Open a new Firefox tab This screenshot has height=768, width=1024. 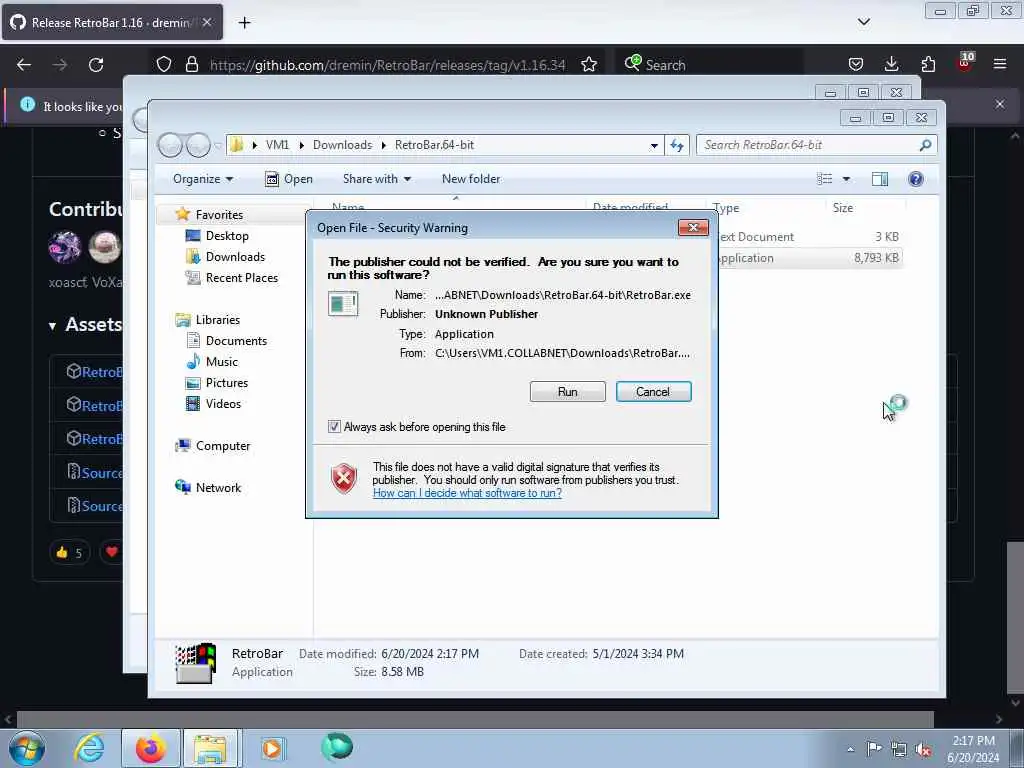point(244,23)
